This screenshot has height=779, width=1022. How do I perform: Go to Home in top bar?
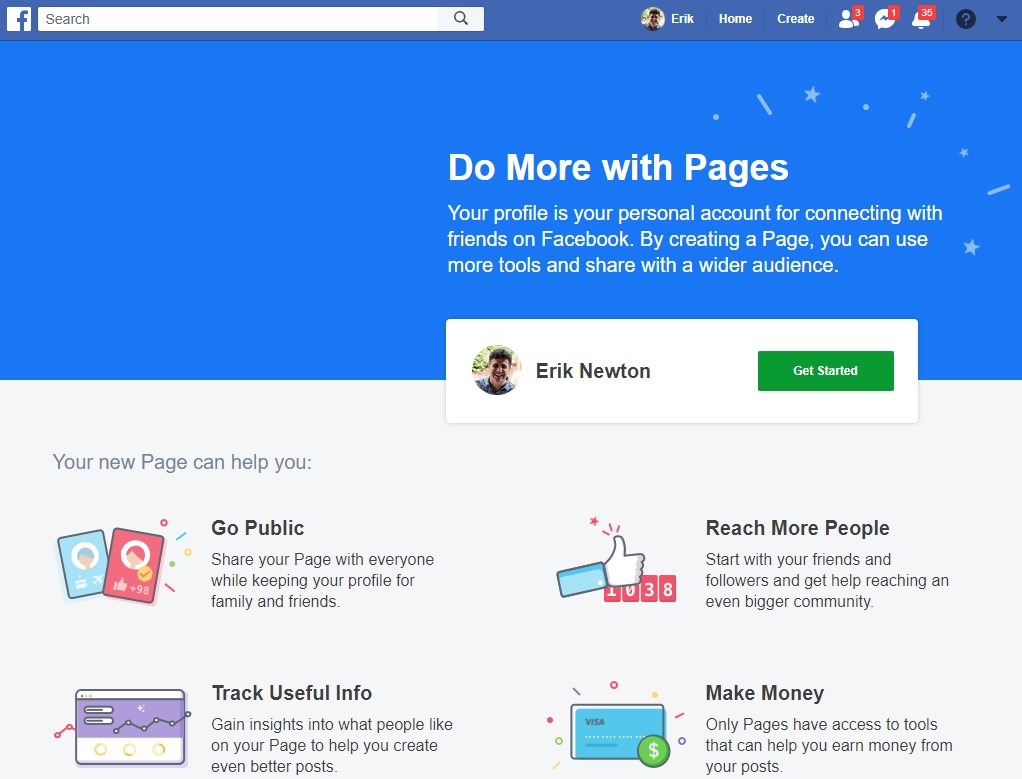point(735,19)
